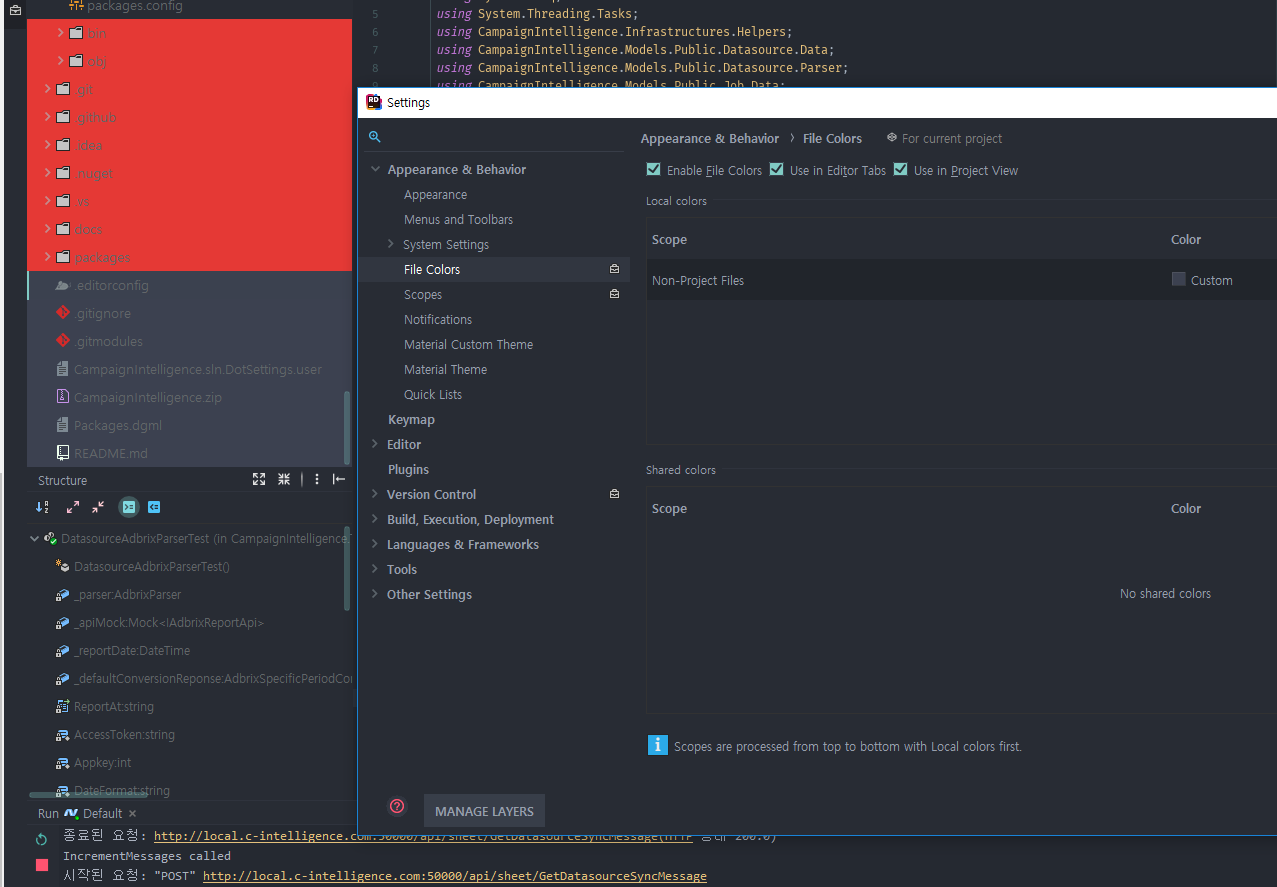Image resolution: width=1277 pixels, height=887 pixels.
Task: Select the Non-Project Files scope row
Action: (961, 280)
